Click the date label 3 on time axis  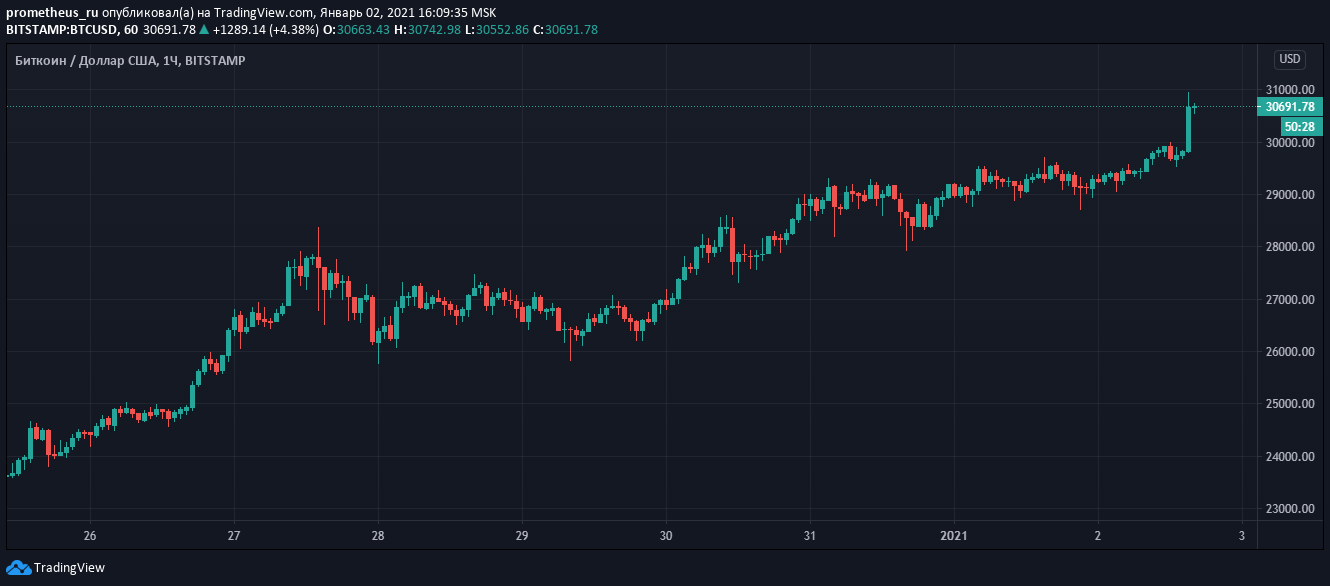(x=1242, y=535)
